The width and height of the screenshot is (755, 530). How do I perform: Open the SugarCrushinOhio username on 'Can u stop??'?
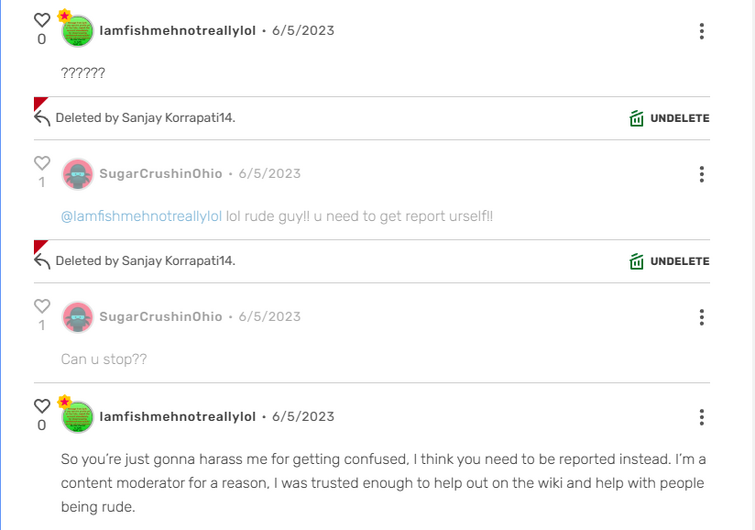[161, 317]
